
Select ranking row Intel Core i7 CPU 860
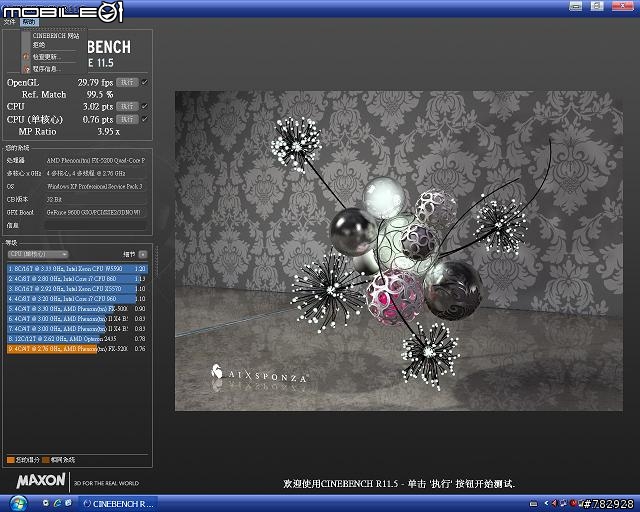pyautogui.click(x=77, y=279)
